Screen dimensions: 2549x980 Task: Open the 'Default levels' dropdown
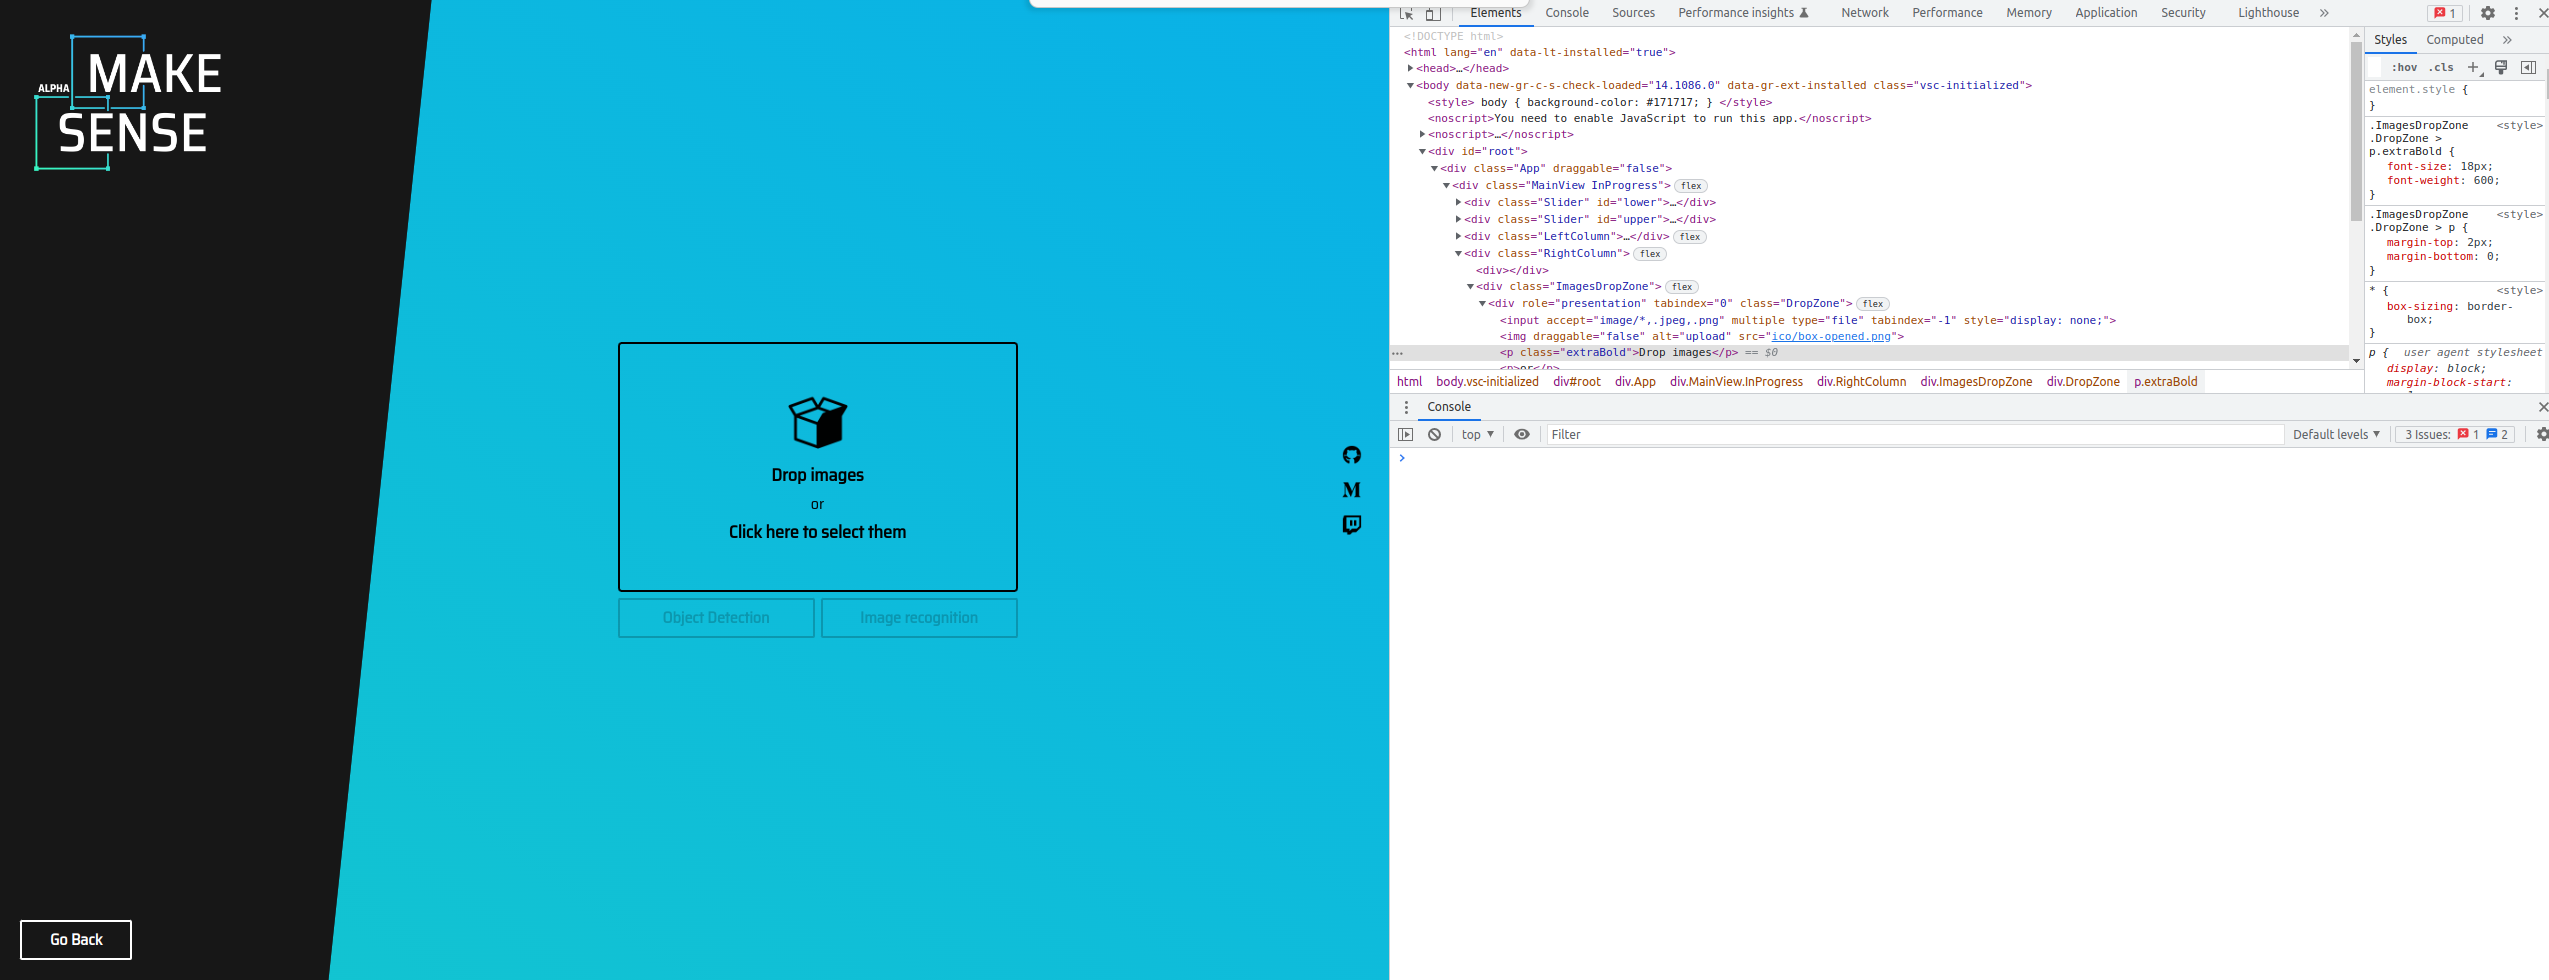[x=2334, y=434]
